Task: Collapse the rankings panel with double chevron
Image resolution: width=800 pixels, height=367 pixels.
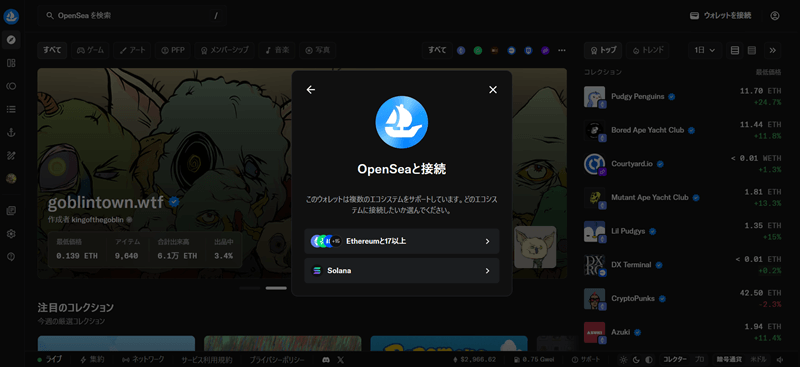Action: pos(772,51)
